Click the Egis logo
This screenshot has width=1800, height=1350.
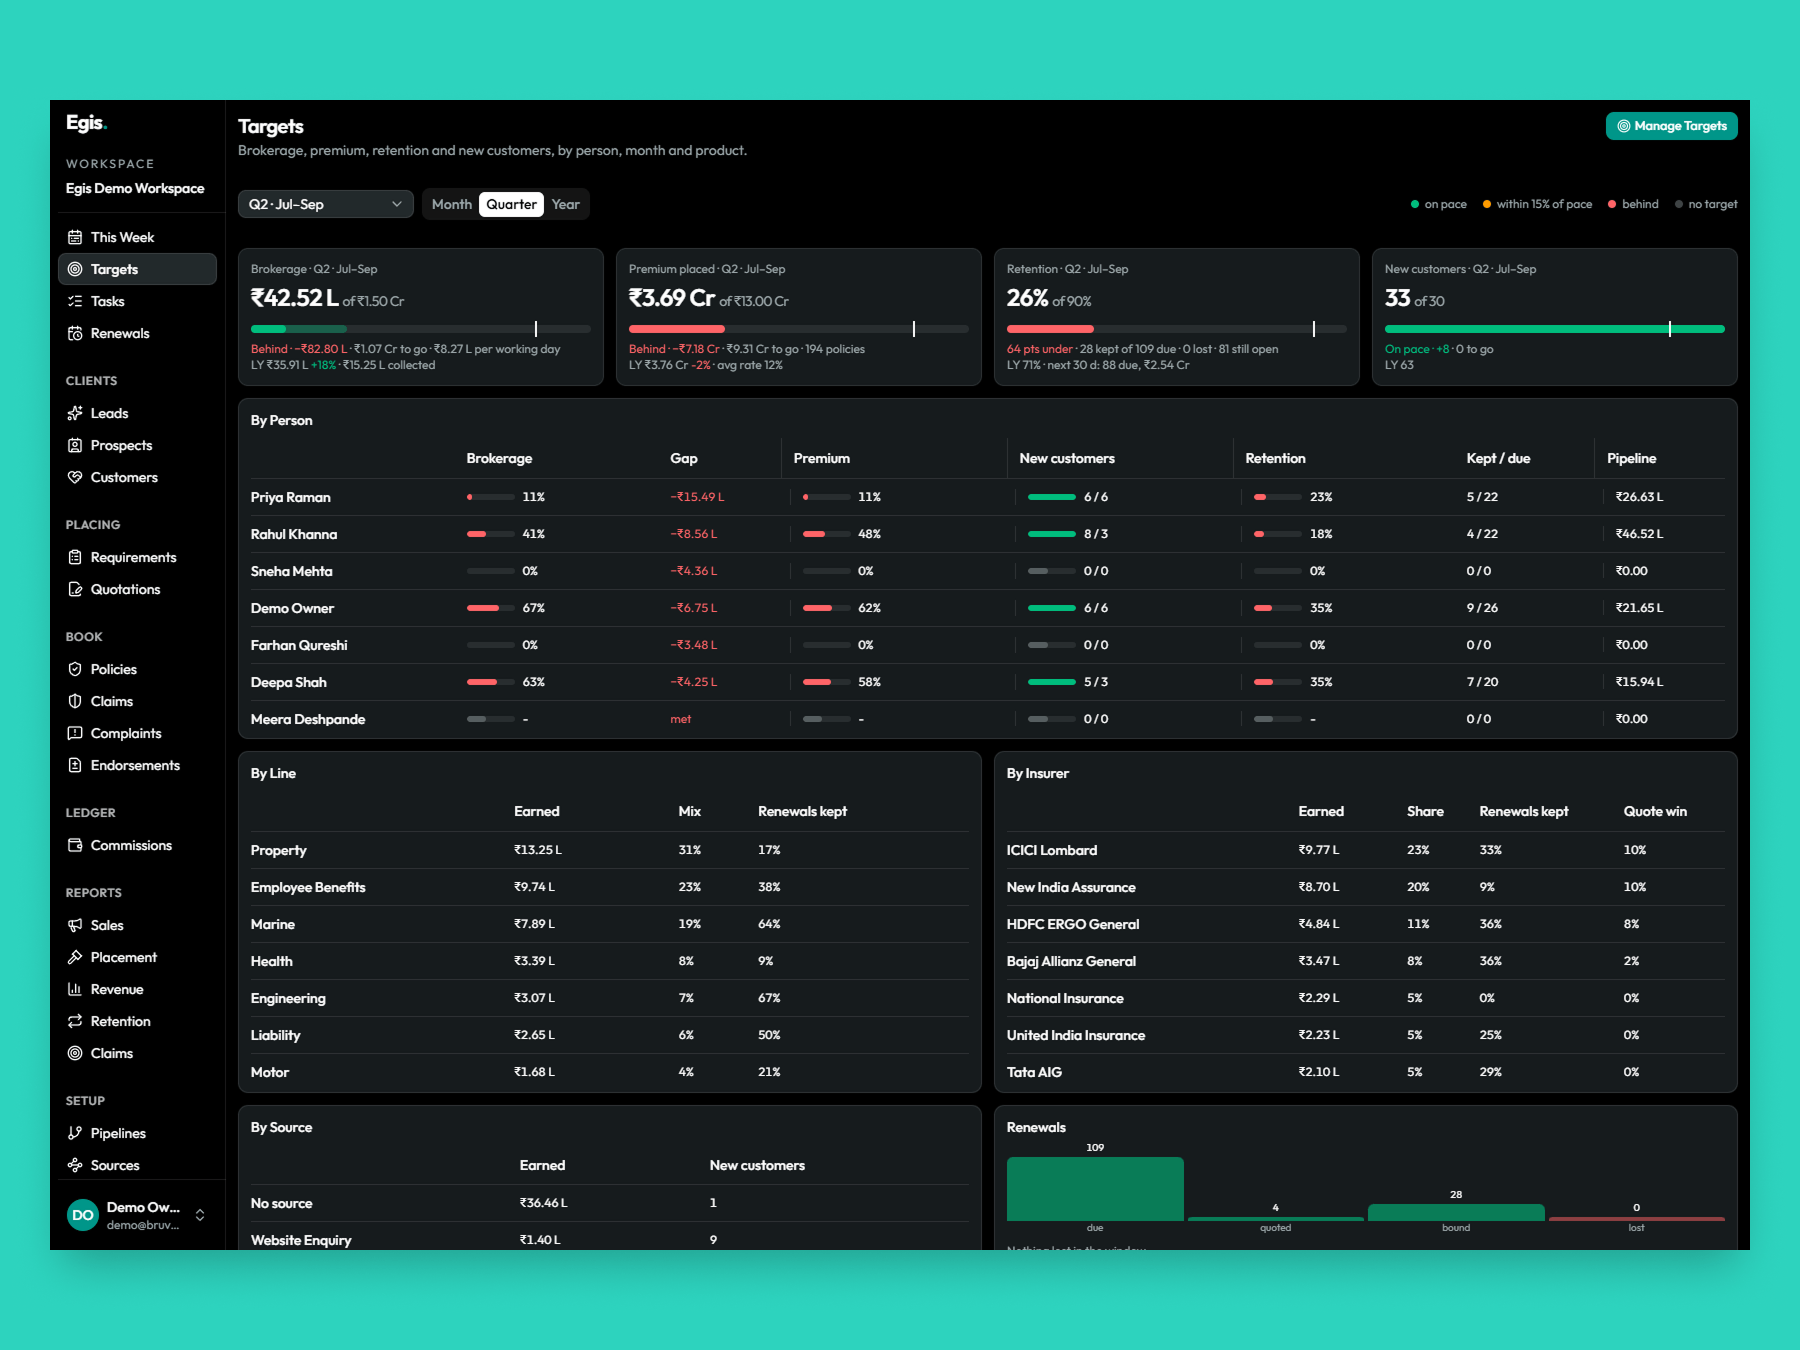[x=86, y=123]
